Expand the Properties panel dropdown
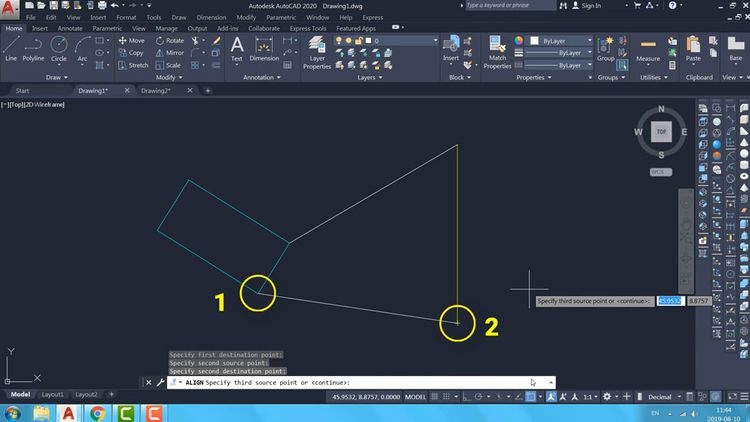Screen dimensions: 750x422 [534, 78]
